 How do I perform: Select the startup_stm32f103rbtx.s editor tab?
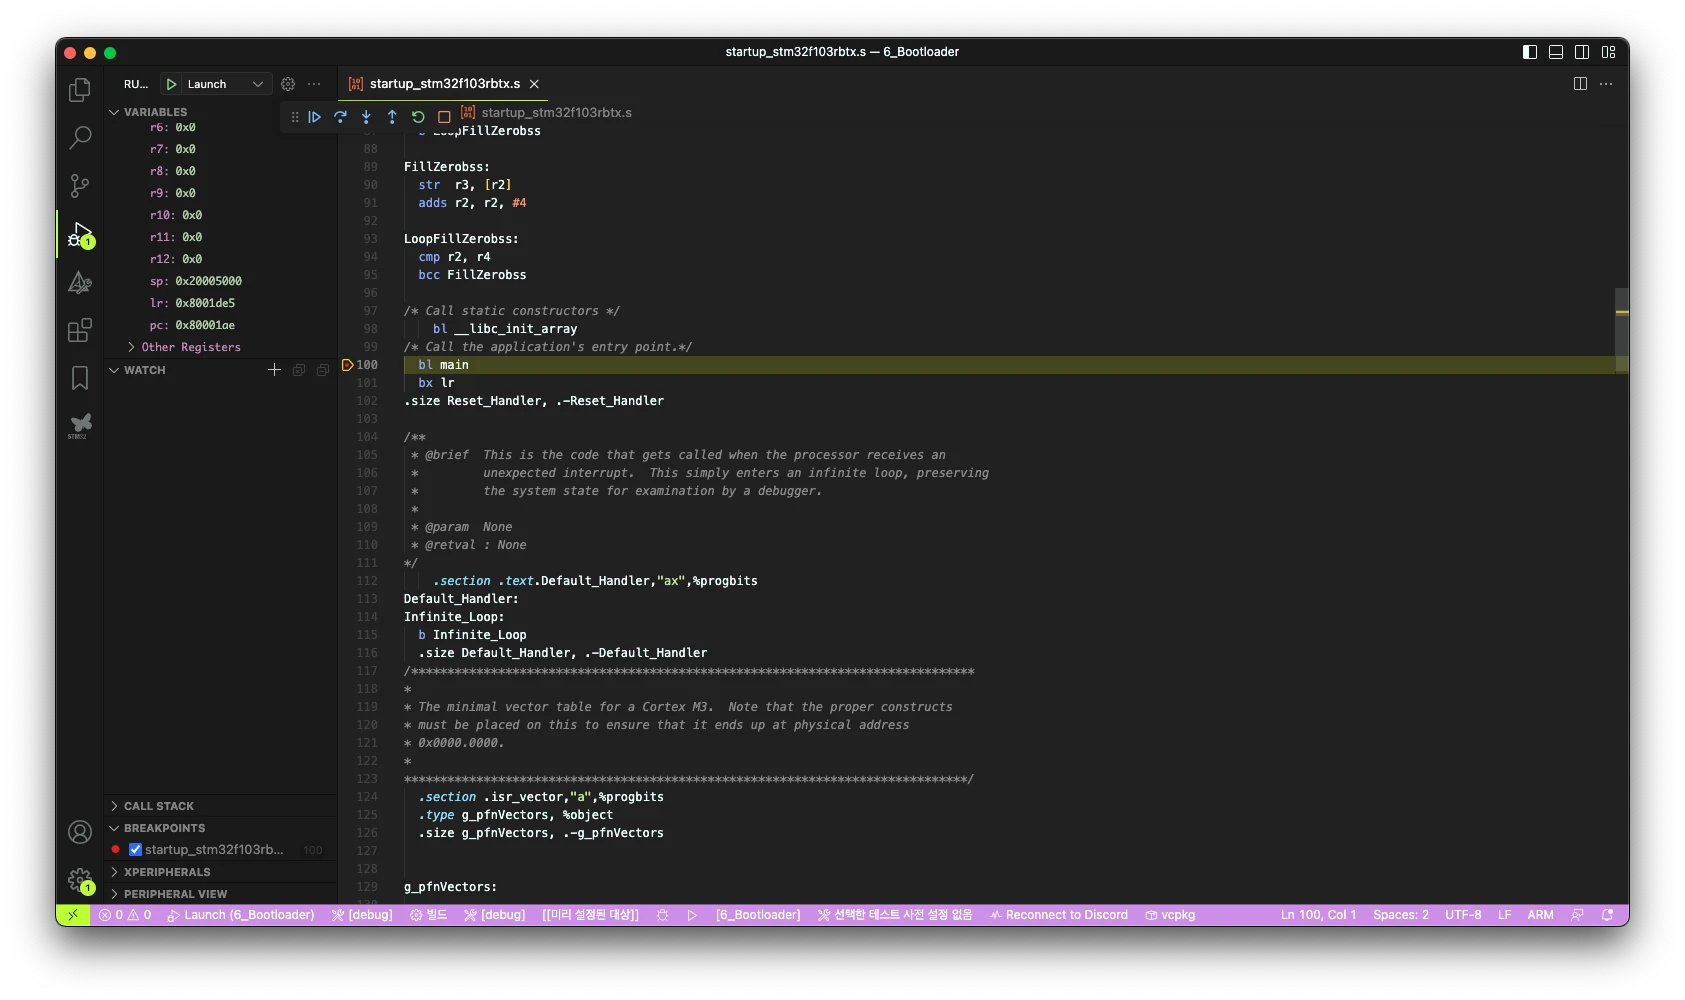tap(444, 84)
